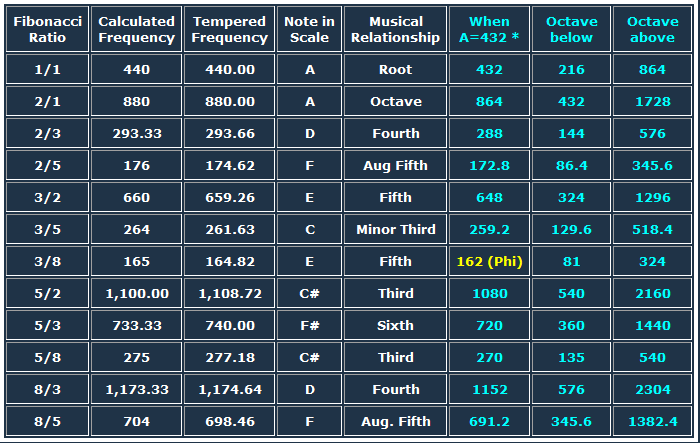Select the Aug Fifth cell in 2/5 row
The height and width of the screenshot is (443, 700).
(396, 166)
